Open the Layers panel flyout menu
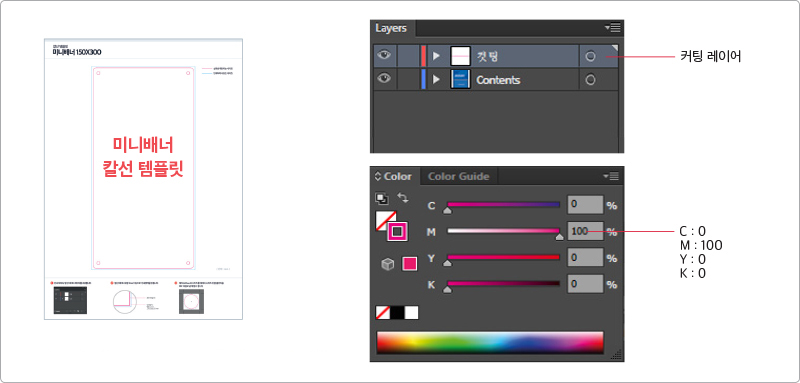Screen dimensions: 800x383 [x=612, y=28]
